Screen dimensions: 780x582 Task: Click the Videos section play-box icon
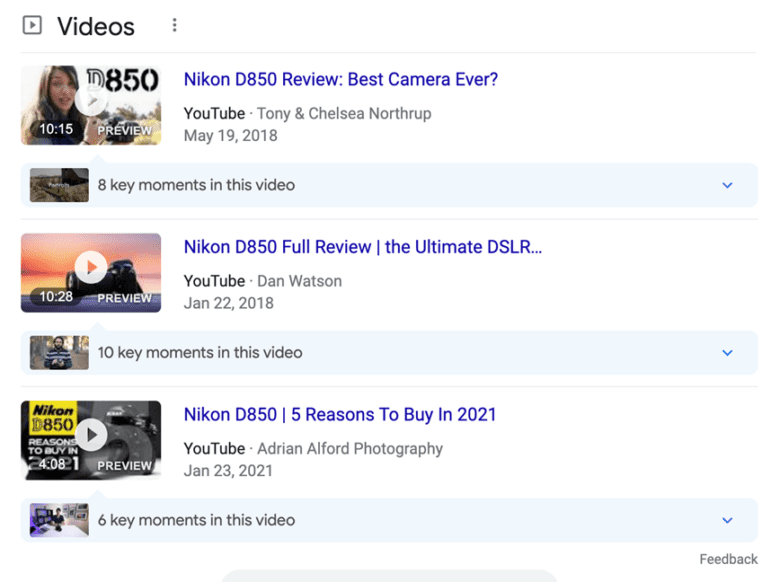(x=32, y=25)
